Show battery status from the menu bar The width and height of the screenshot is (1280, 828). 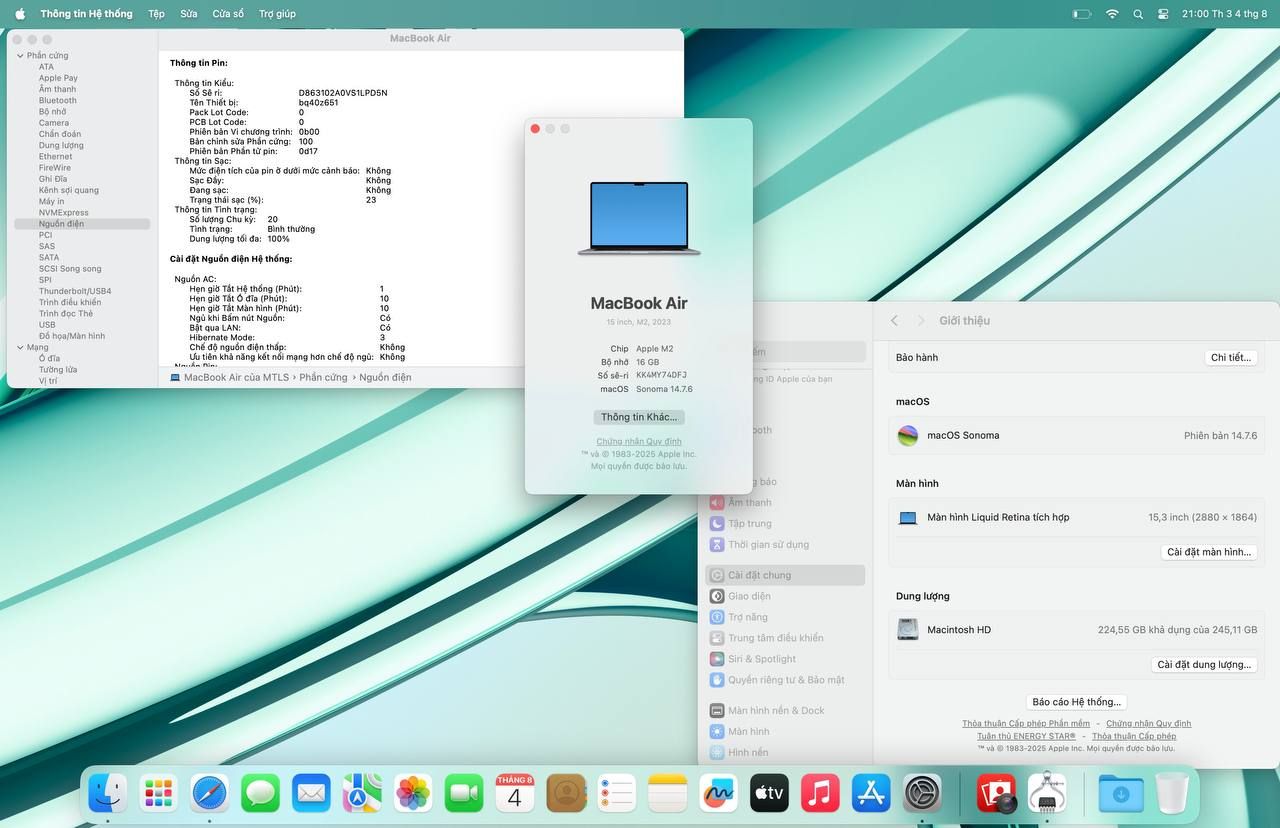[1082, 14]
